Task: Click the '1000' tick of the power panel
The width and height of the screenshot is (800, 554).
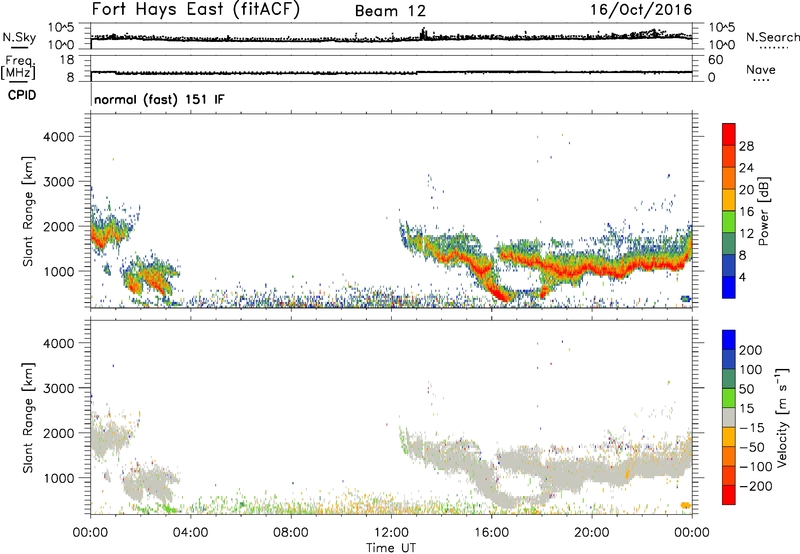Action: pos(58,271)
